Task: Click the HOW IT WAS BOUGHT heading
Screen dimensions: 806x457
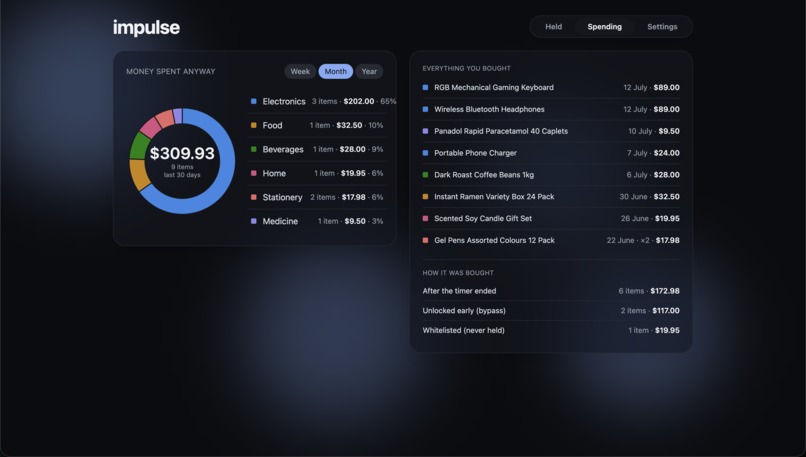Action: tap(458, 273)
